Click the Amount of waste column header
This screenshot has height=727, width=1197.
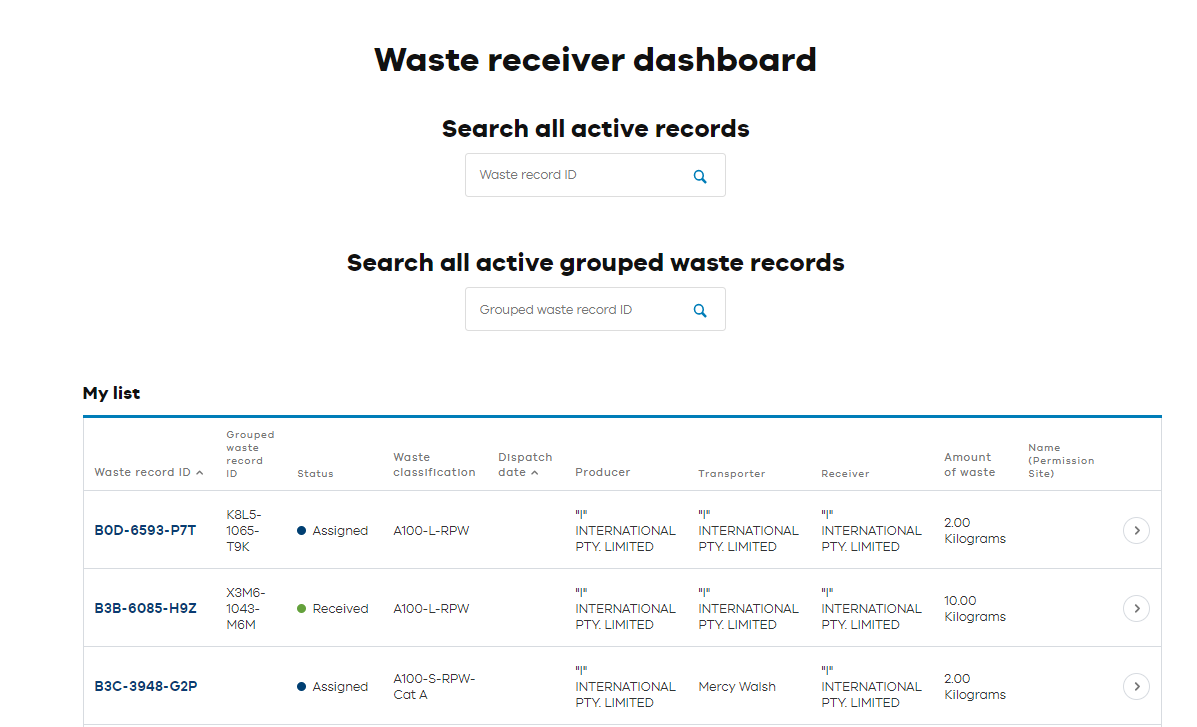[970, 464]
